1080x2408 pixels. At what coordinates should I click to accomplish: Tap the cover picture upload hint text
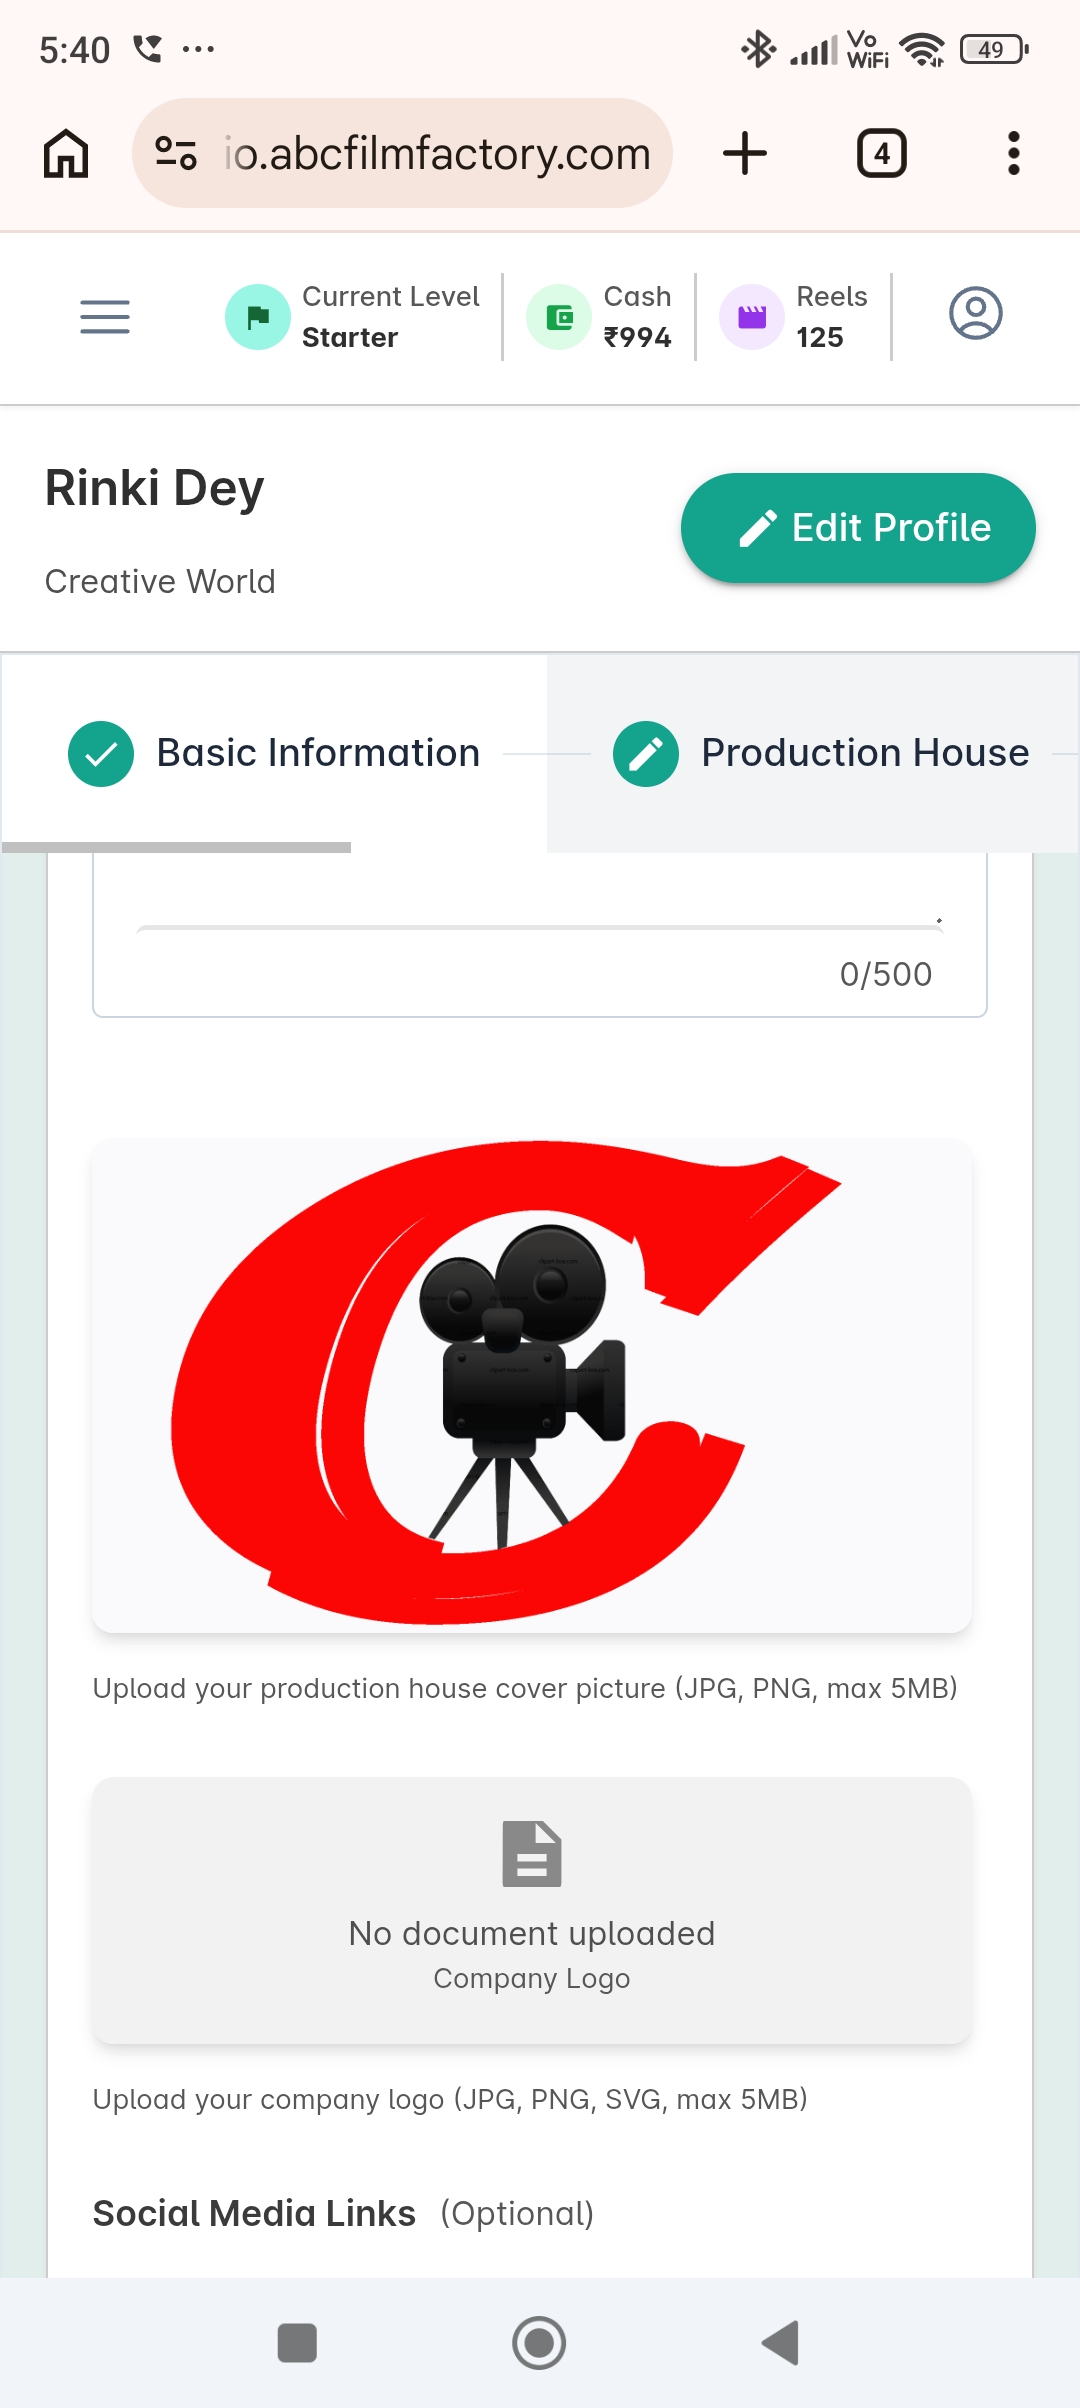(x=525, y=1688)
